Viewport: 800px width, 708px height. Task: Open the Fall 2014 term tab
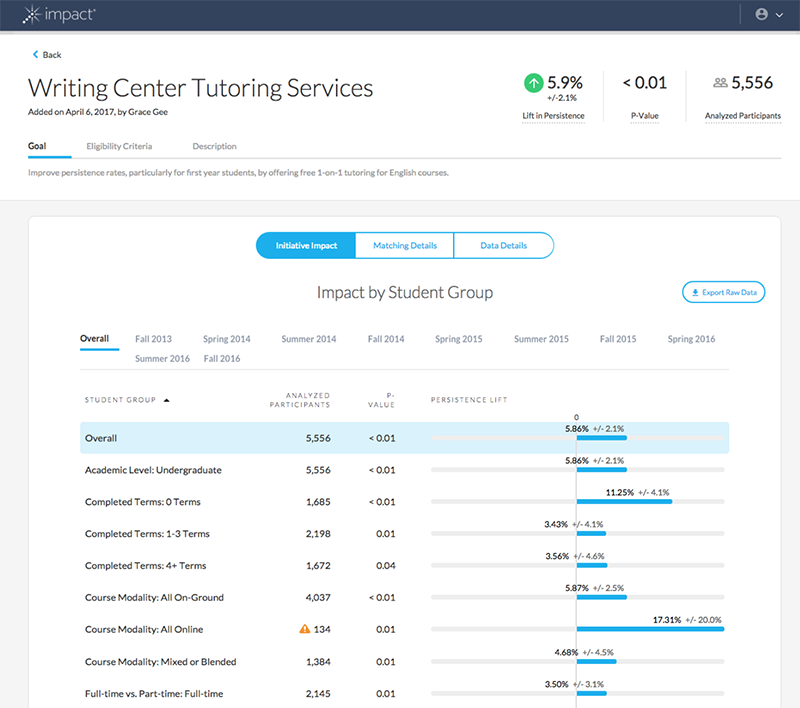click(386, 339)
